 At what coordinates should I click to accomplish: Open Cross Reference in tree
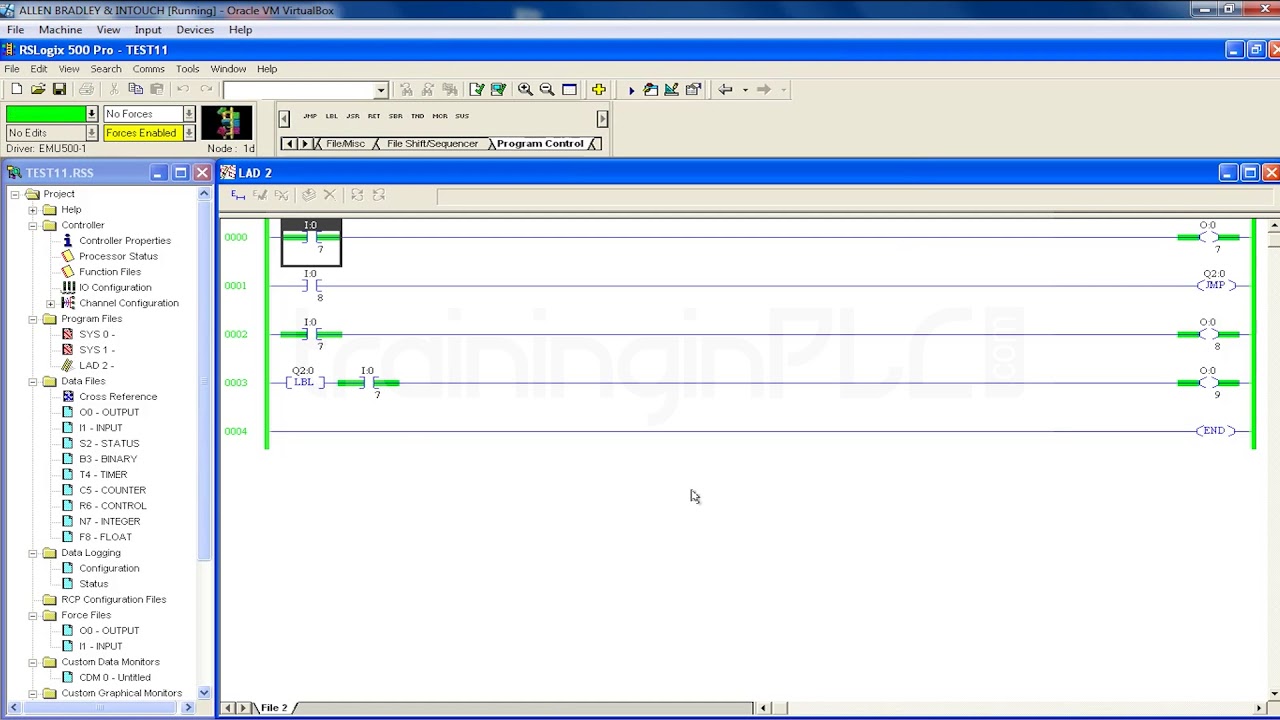click(118, 396)
